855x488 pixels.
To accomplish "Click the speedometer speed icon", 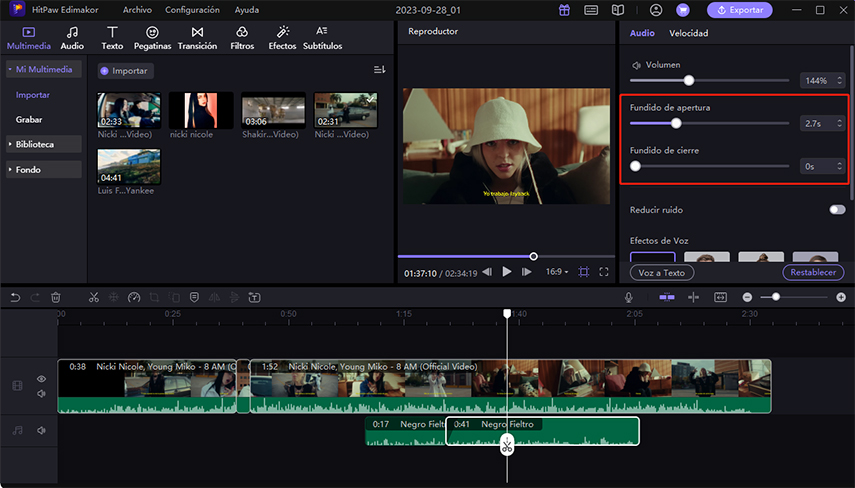I will [134, 297].
